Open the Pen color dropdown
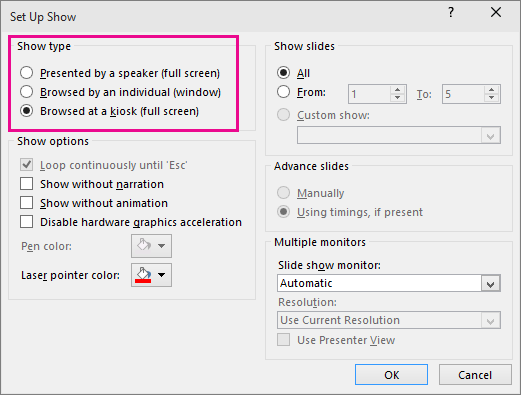This screenshot has width=521, height=395. pos(151,246)
